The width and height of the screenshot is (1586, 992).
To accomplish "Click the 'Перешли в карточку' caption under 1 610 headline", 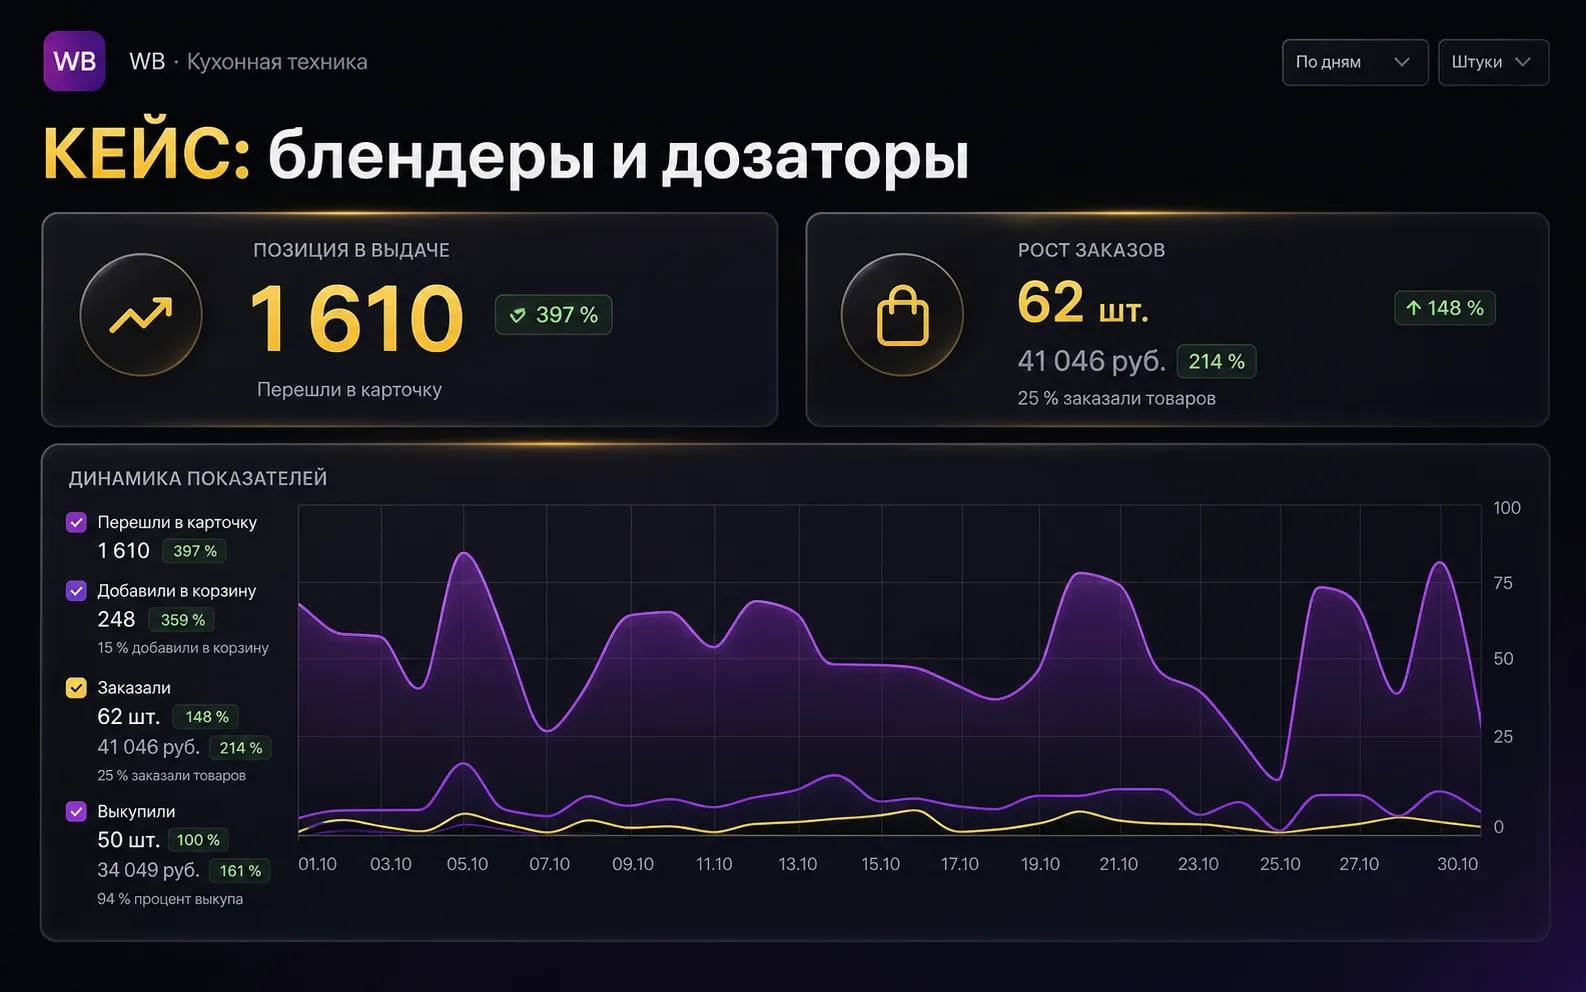I will 349,390.
